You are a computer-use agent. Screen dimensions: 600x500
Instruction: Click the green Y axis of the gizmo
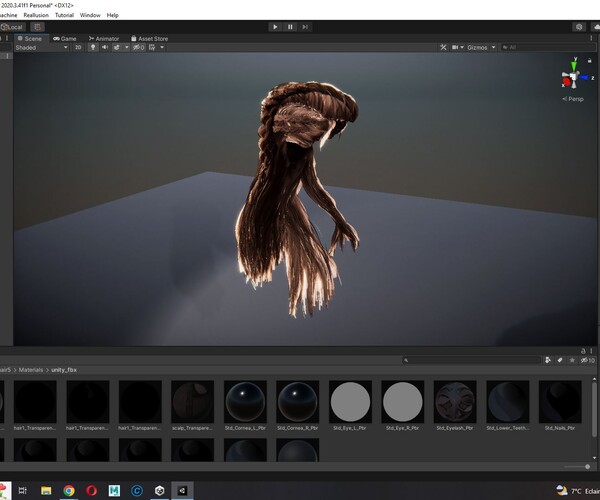click(x=574, y=65)
